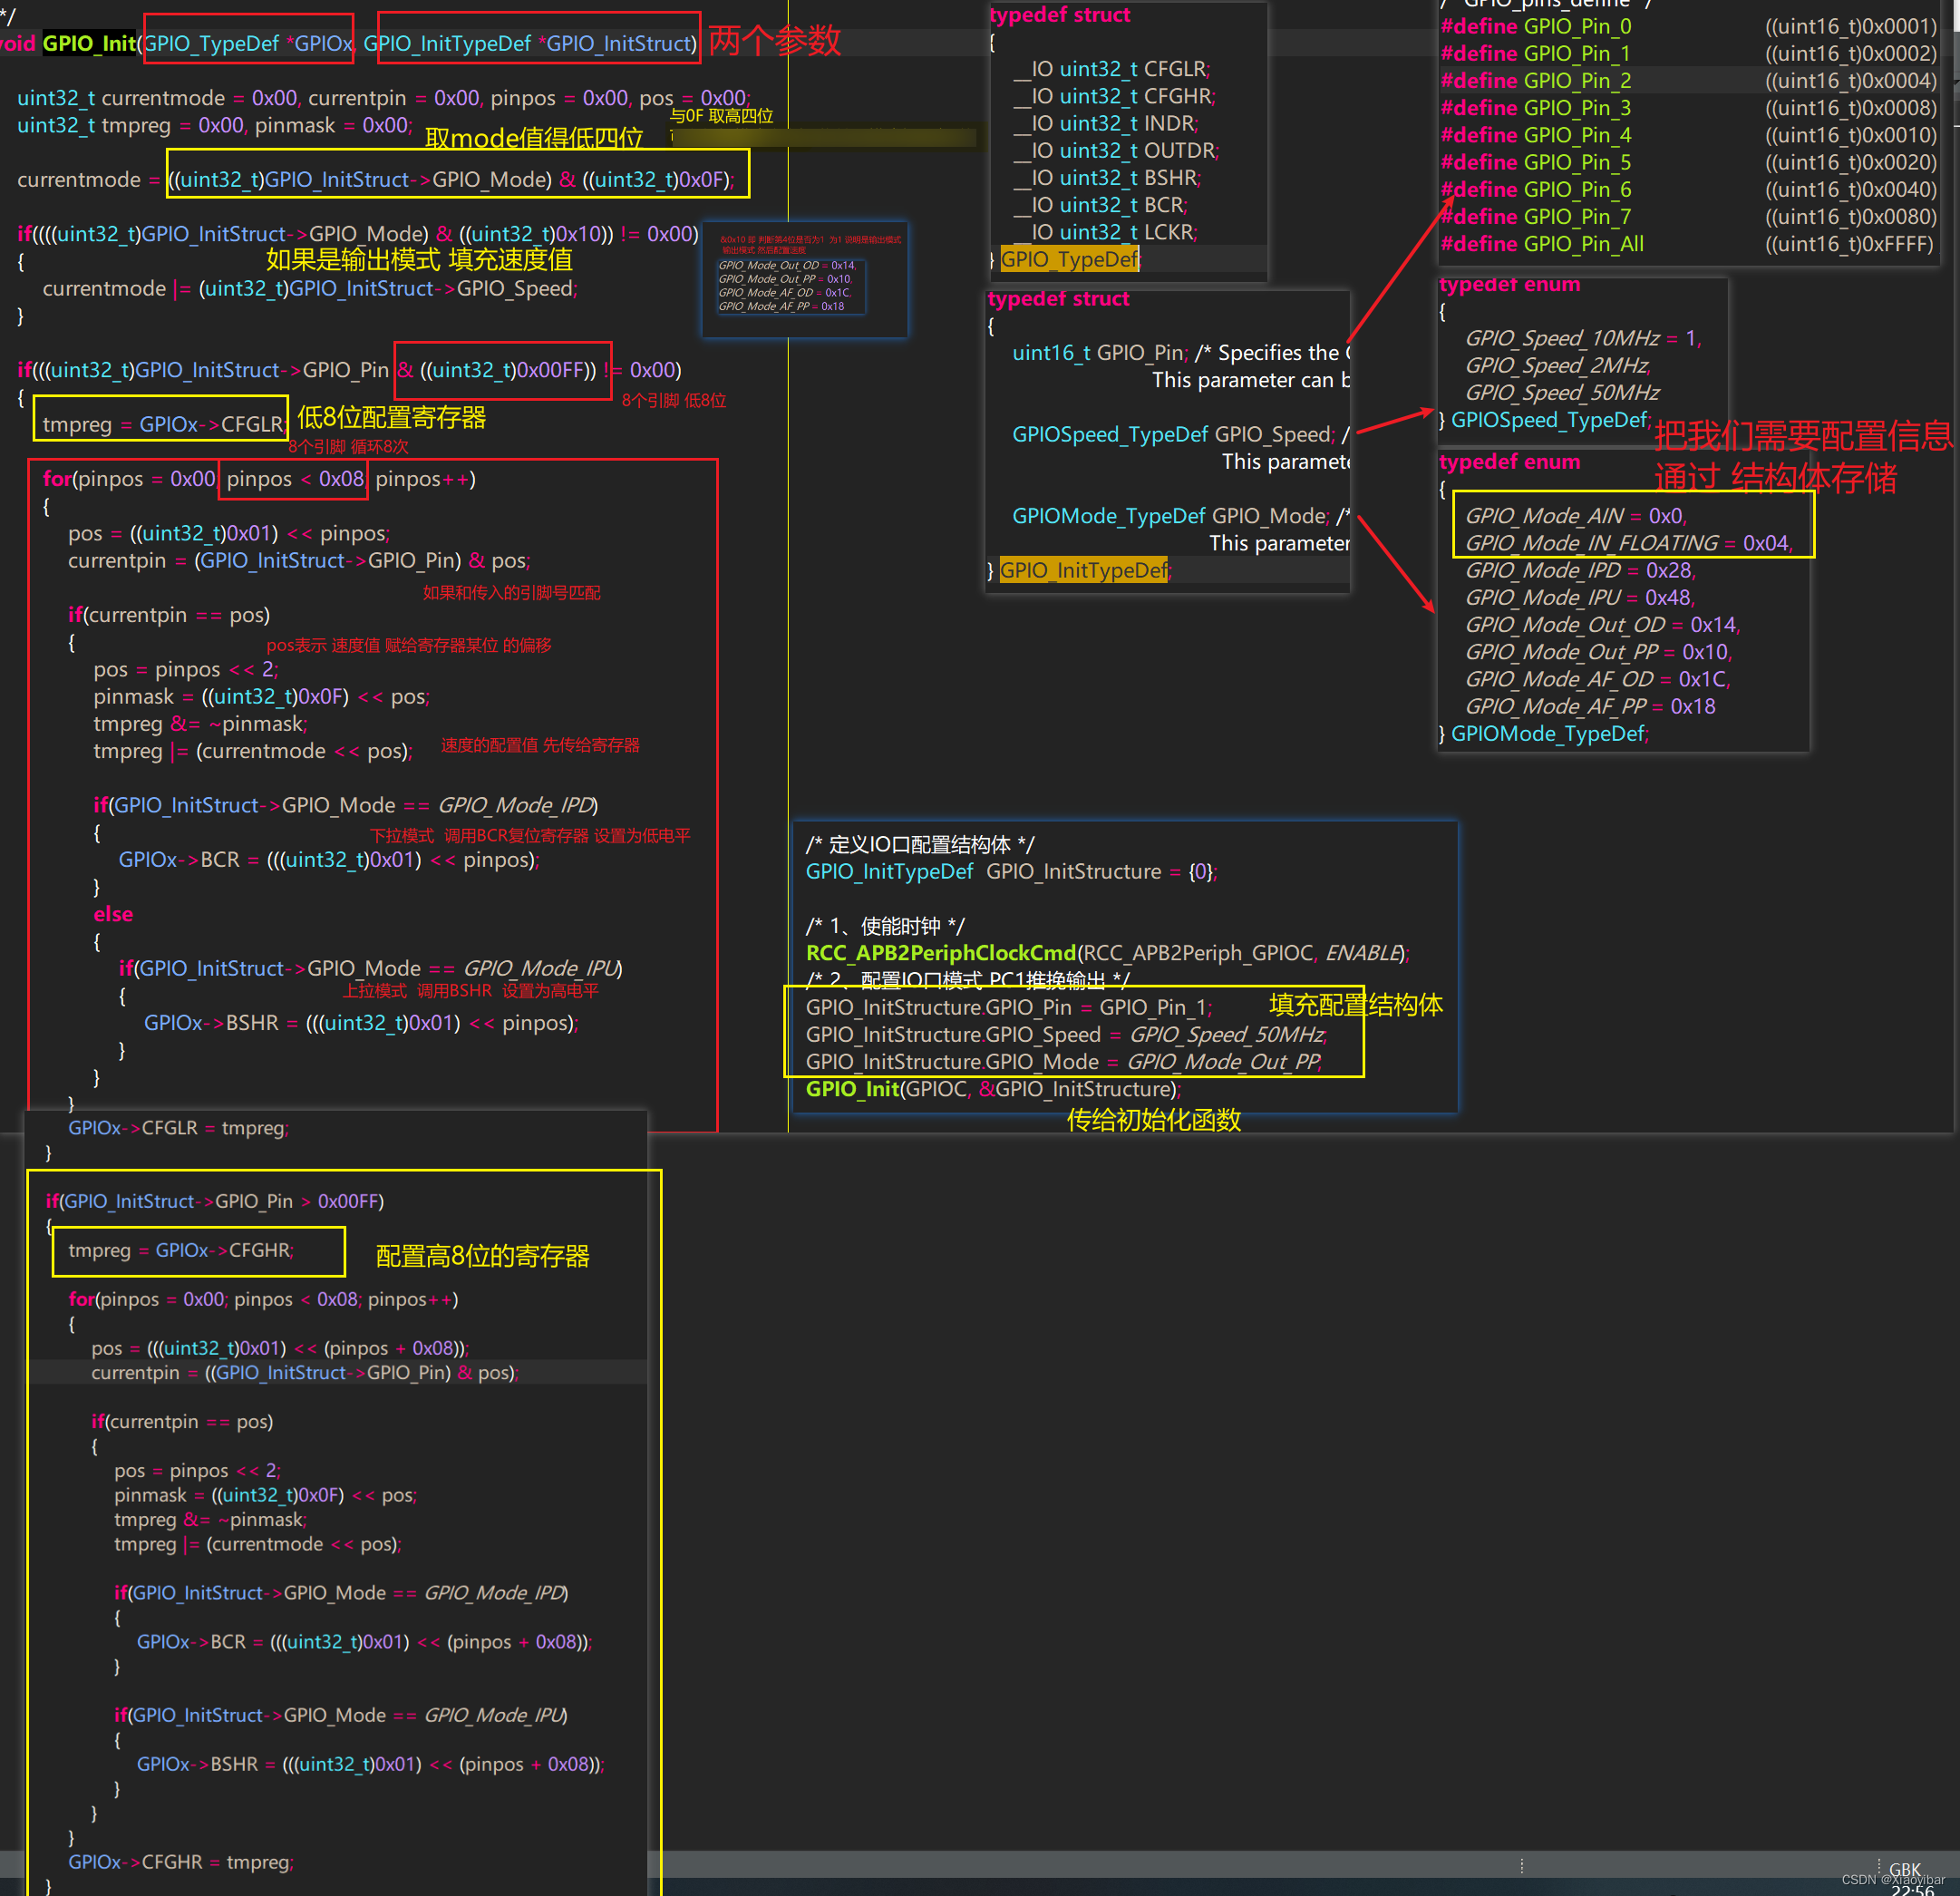Click the 'GPIO_Mode_AIN = 0x0,' enum entry
The image size is (1960, 1896).
click(1576, 516)
